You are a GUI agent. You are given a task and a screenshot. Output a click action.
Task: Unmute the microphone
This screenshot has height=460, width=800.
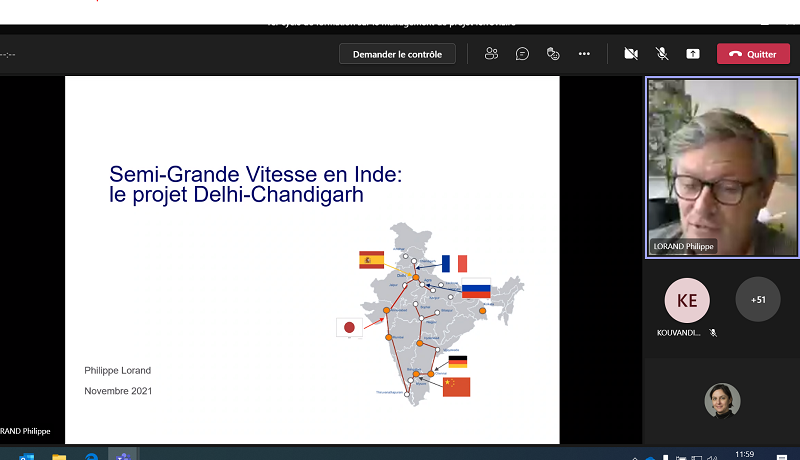(x=662, y=54)
